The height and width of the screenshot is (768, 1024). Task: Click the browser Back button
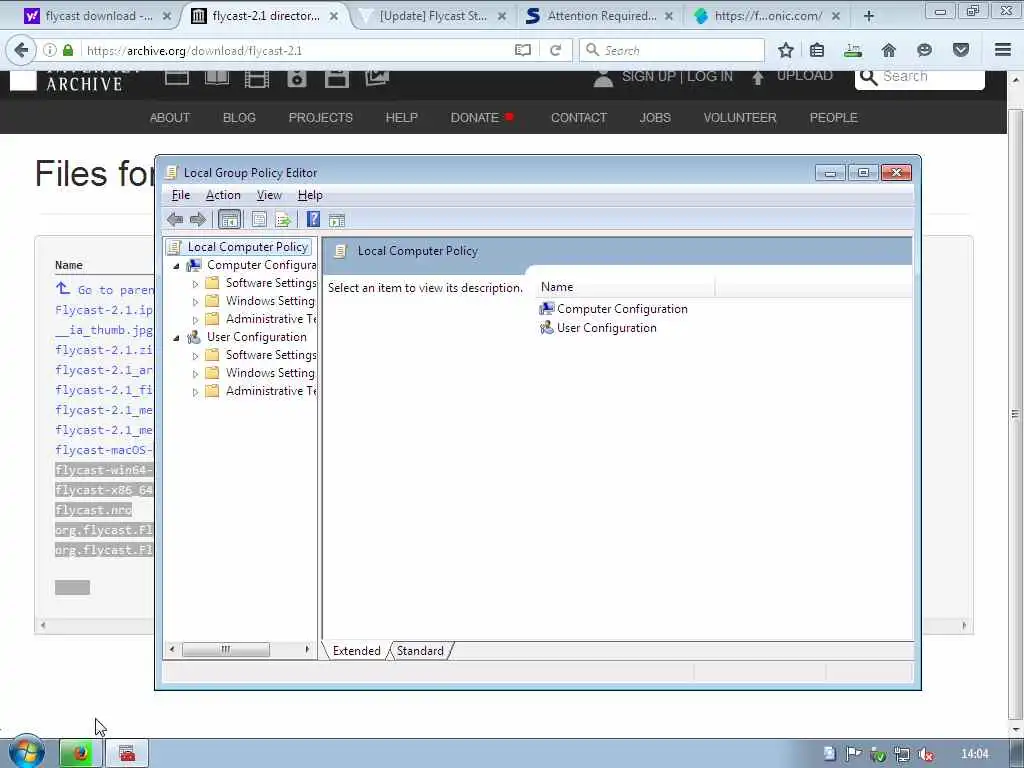22,50
